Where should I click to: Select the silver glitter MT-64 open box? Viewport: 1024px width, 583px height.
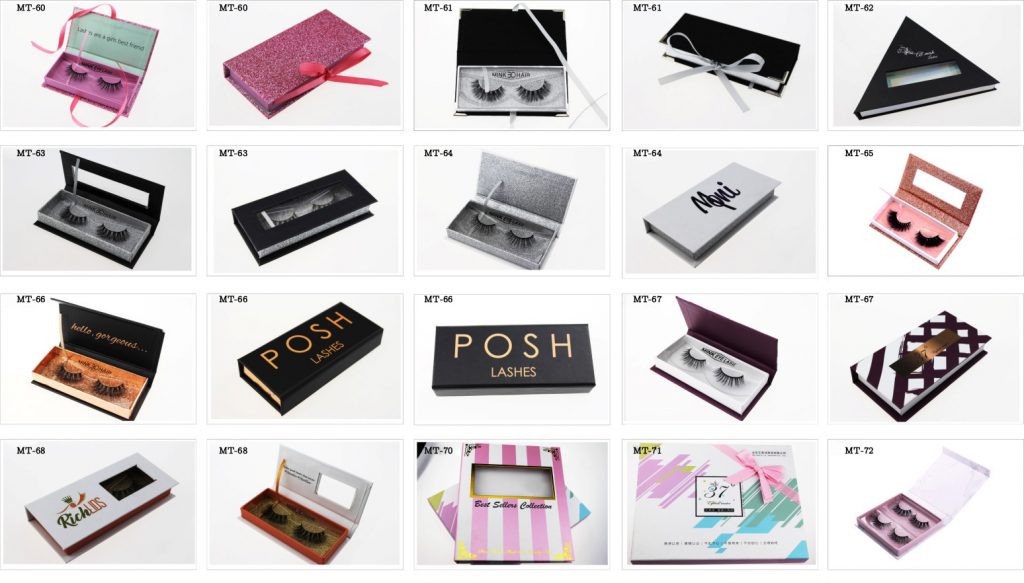[x=512, y=210]
